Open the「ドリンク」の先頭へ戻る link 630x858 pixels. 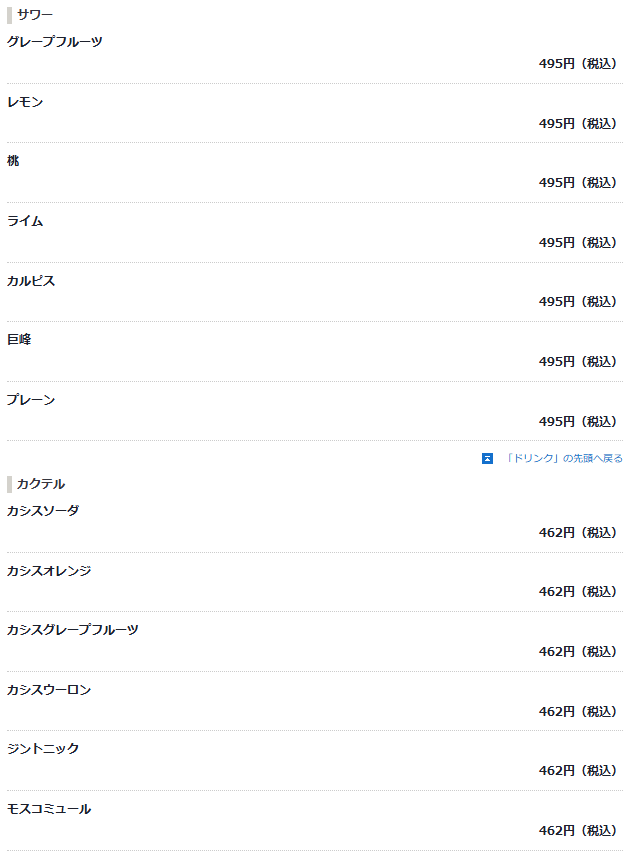pyautogui.click(x=563, y=459)
